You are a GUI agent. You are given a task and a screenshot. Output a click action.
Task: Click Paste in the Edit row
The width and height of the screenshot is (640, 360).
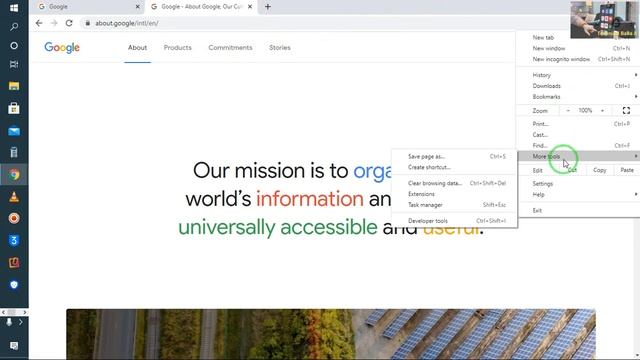pos(627,170)
